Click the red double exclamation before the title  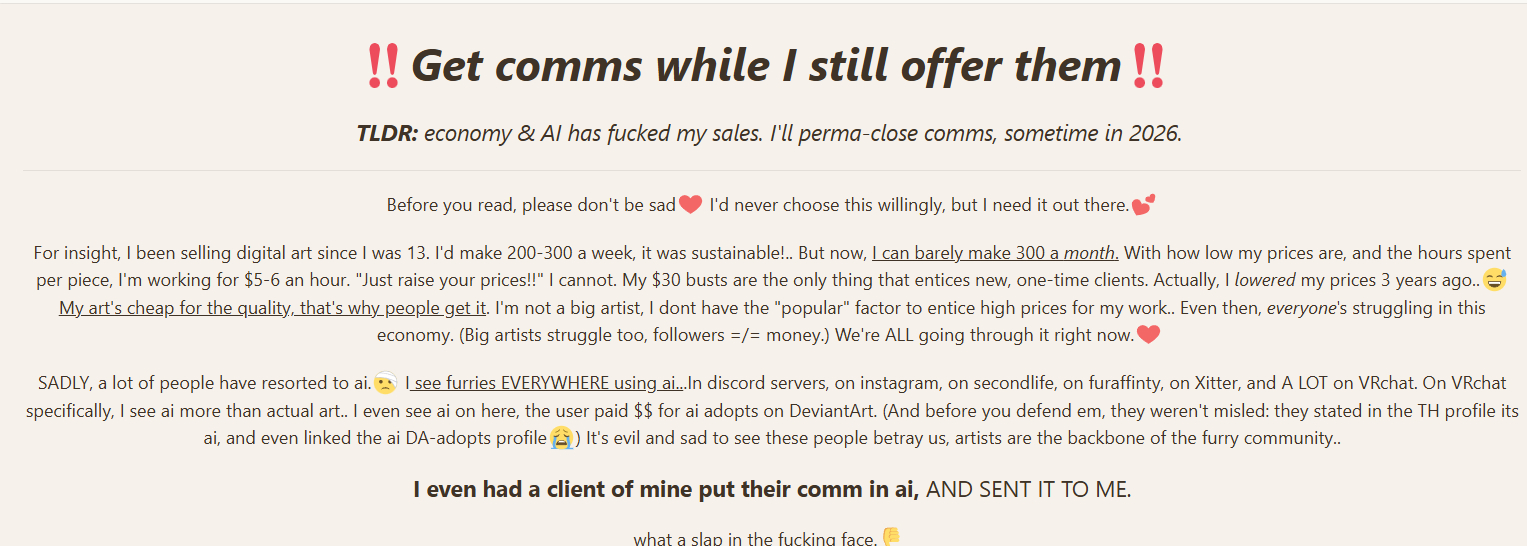click(383, 66)
